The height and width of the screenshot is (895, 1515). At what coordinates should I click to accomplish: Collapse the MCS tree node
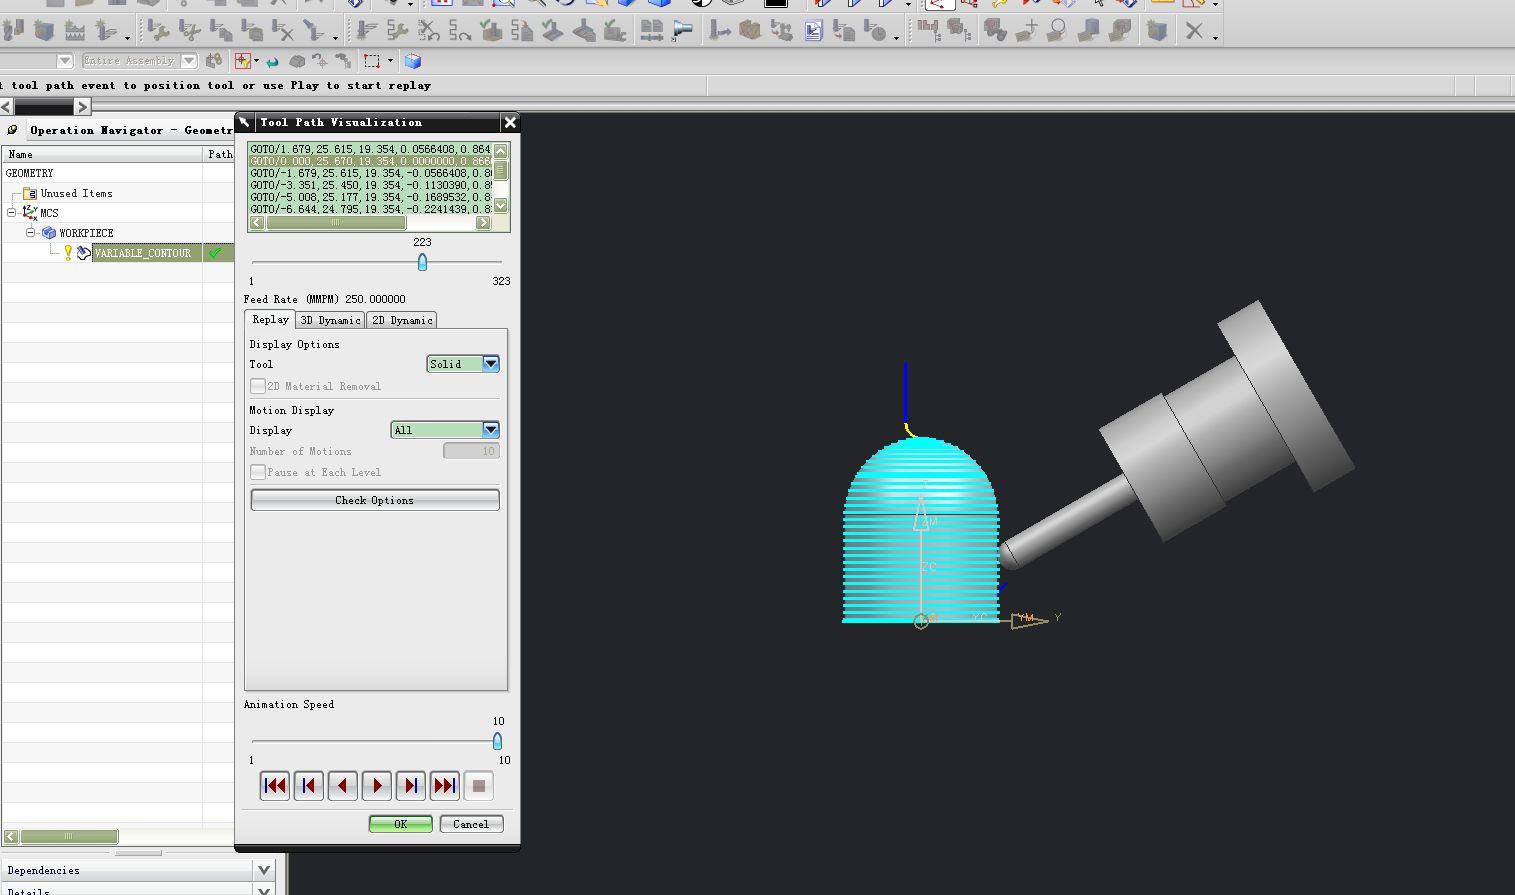12,212
